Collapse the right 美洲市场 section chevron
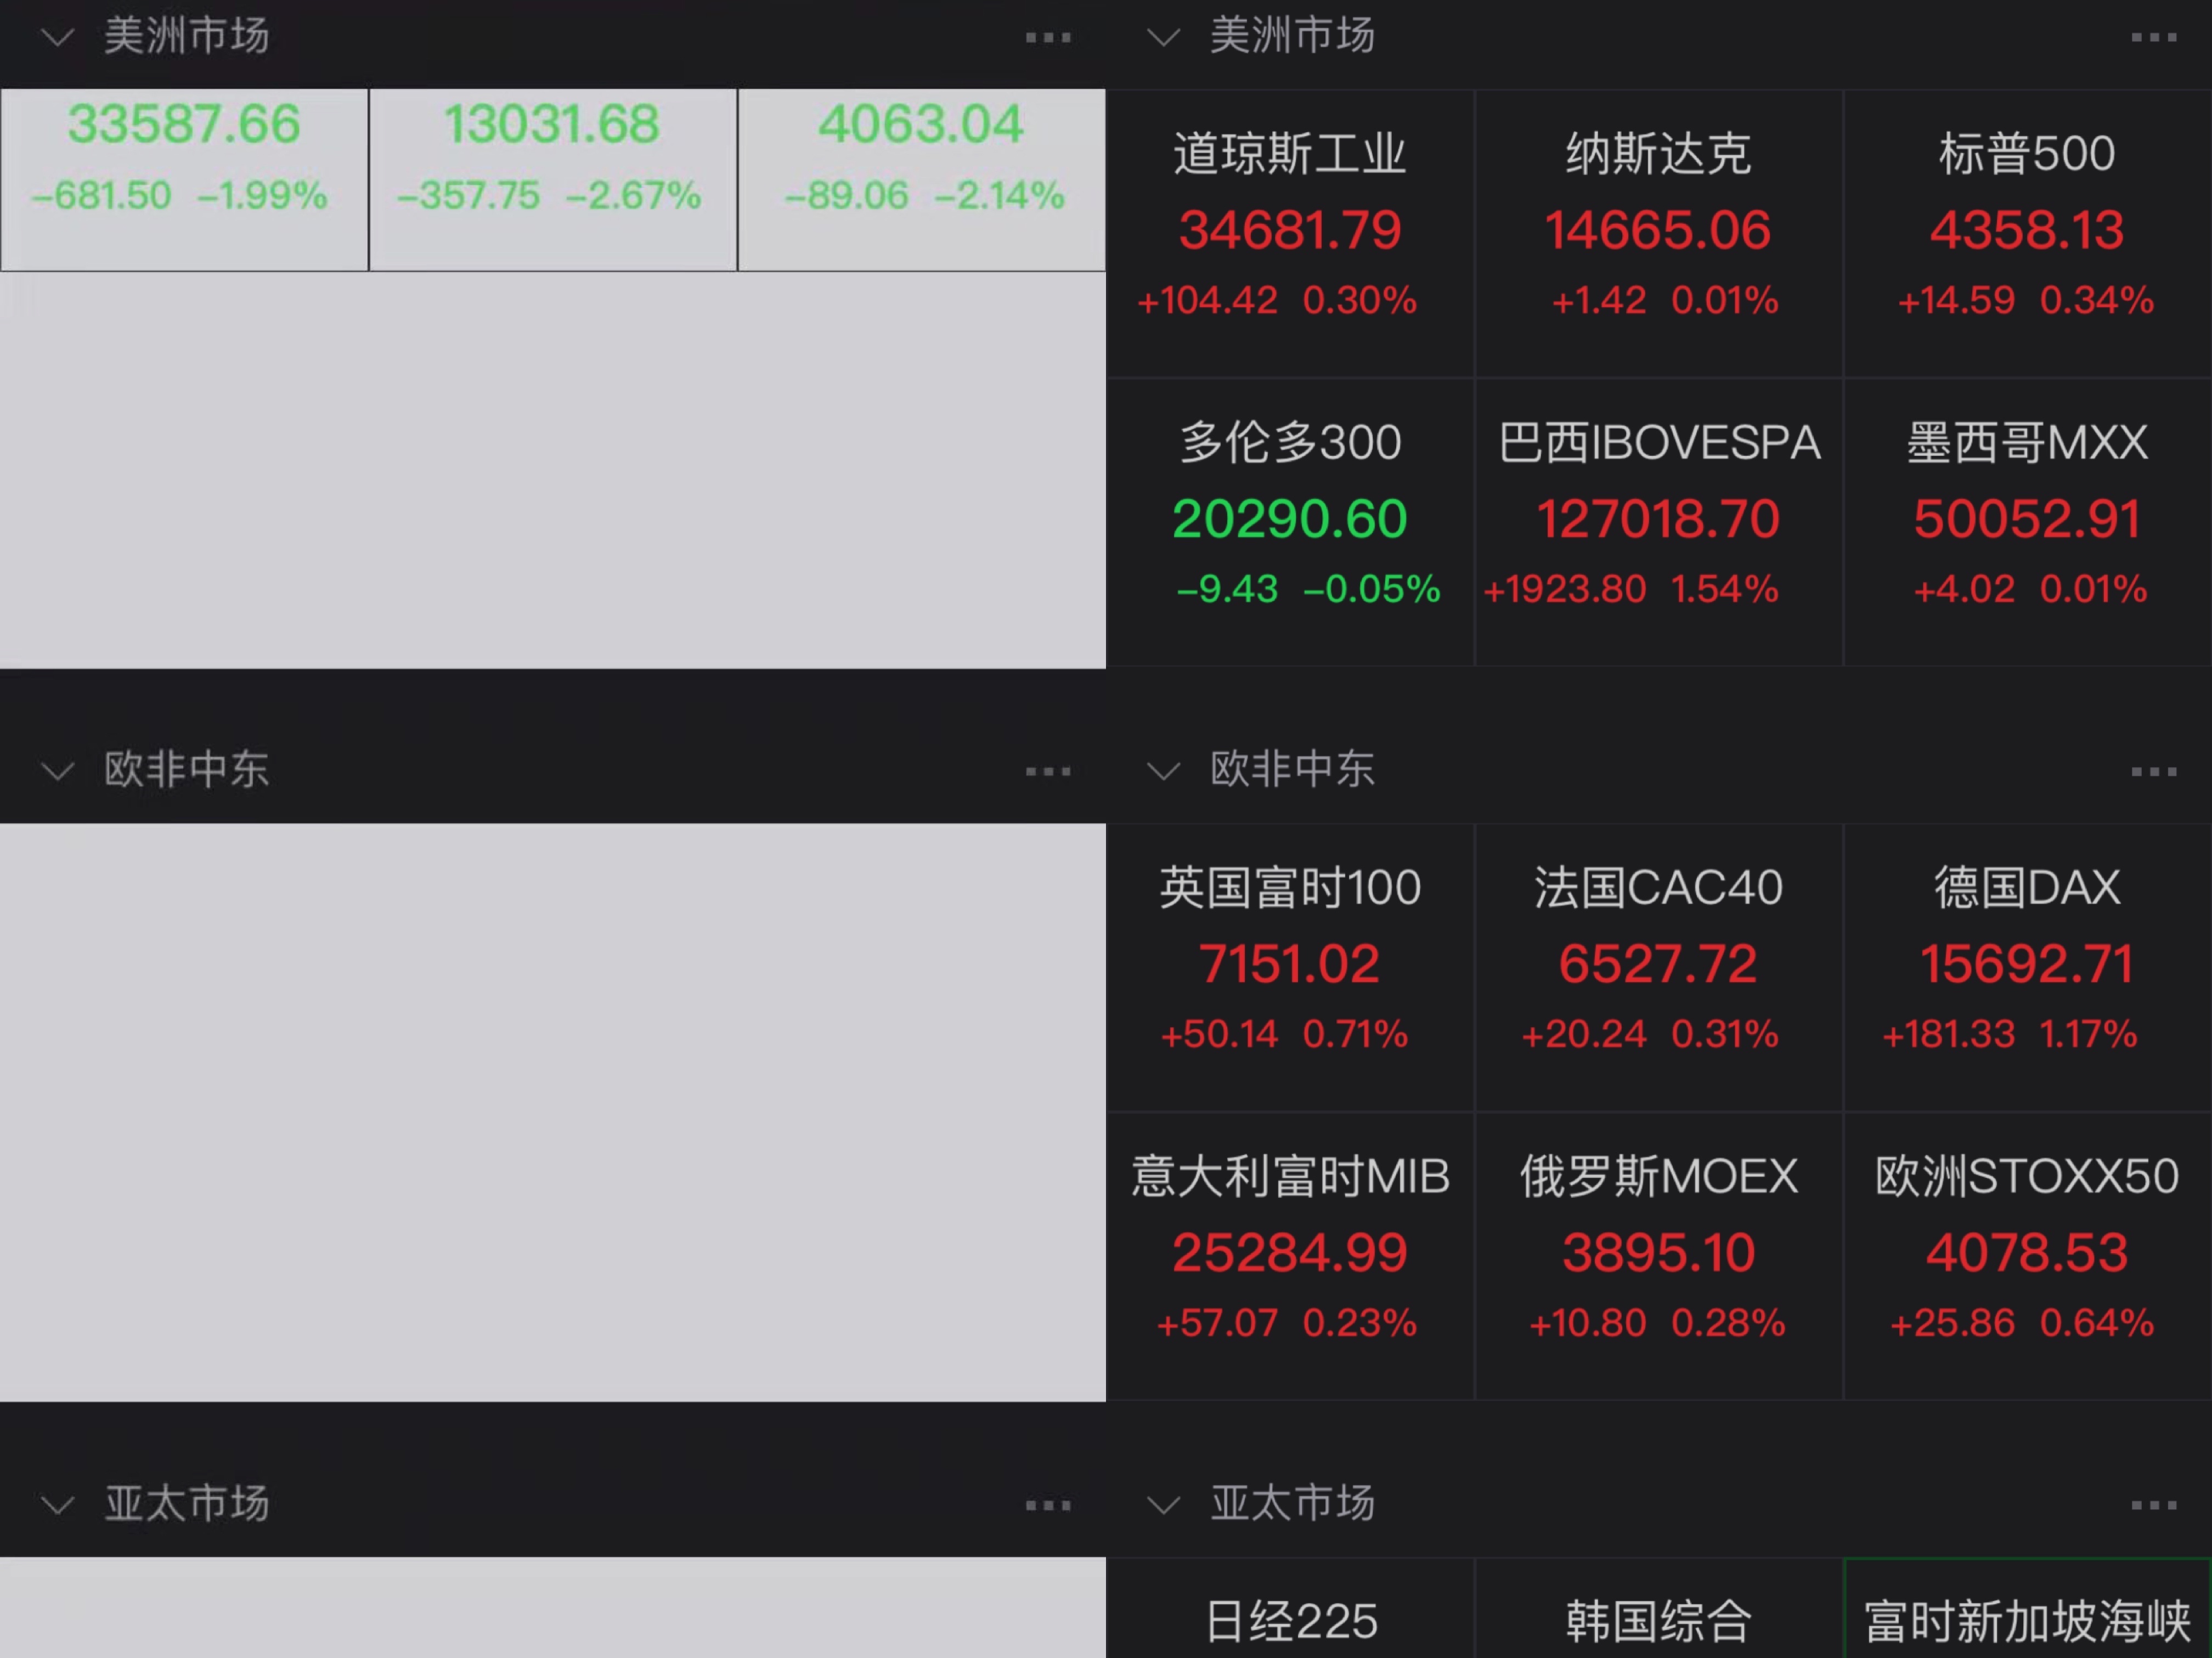 [1163, 38]
